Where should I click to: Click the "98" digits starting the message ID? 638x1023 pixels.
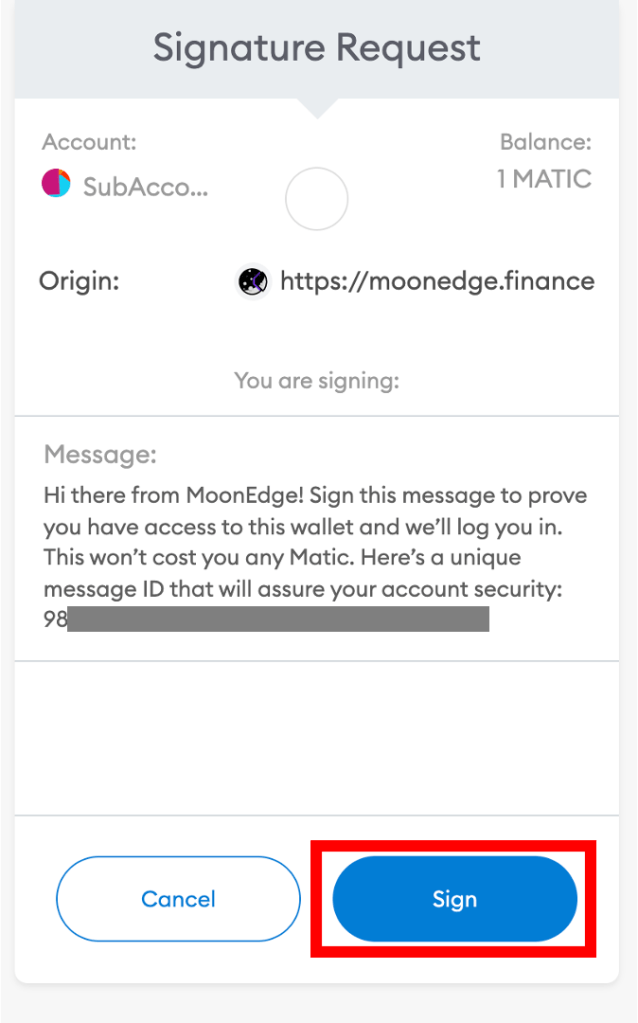(x=55, y=619)
